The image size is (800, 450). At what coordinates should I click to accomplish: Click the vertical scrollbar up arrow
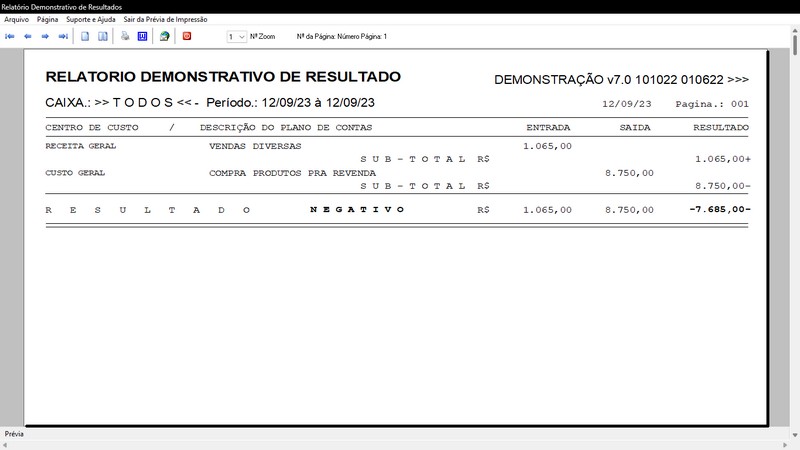coord(794,31)
